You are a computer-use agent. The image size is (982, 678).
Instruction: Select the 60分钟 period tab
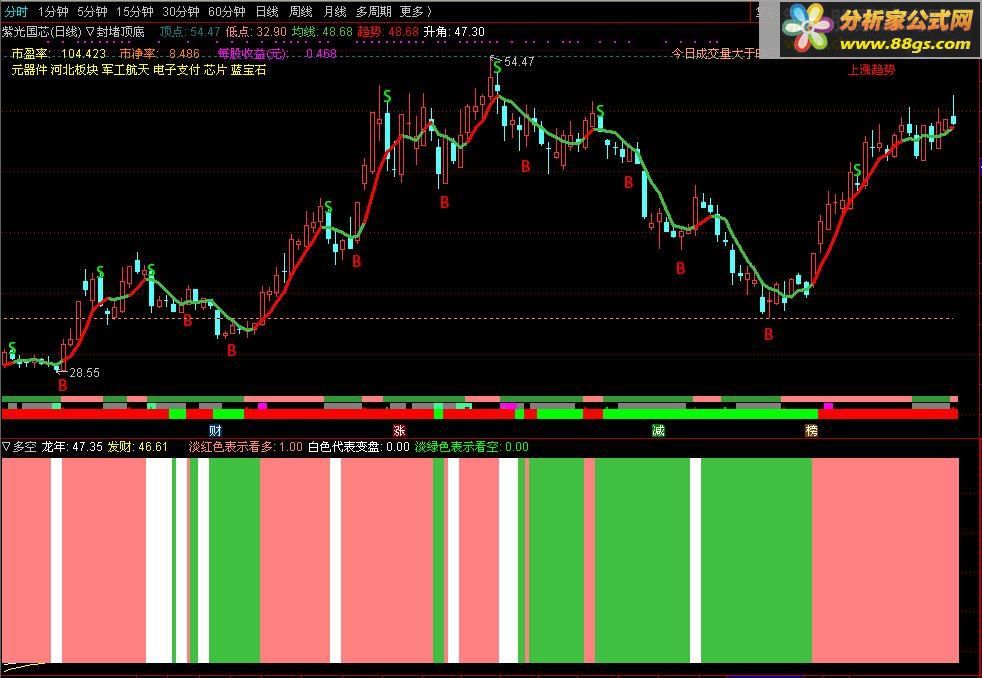227,11
